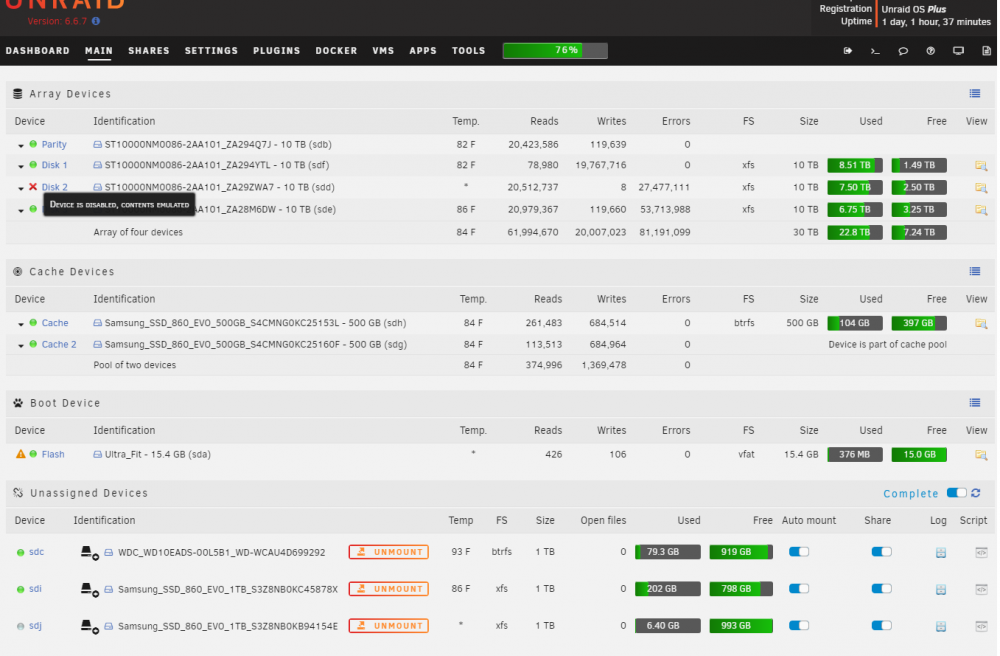Open the Disk 1 dropdown arrow
Viewport: 1000px width, 656px height.
(21, 166)
